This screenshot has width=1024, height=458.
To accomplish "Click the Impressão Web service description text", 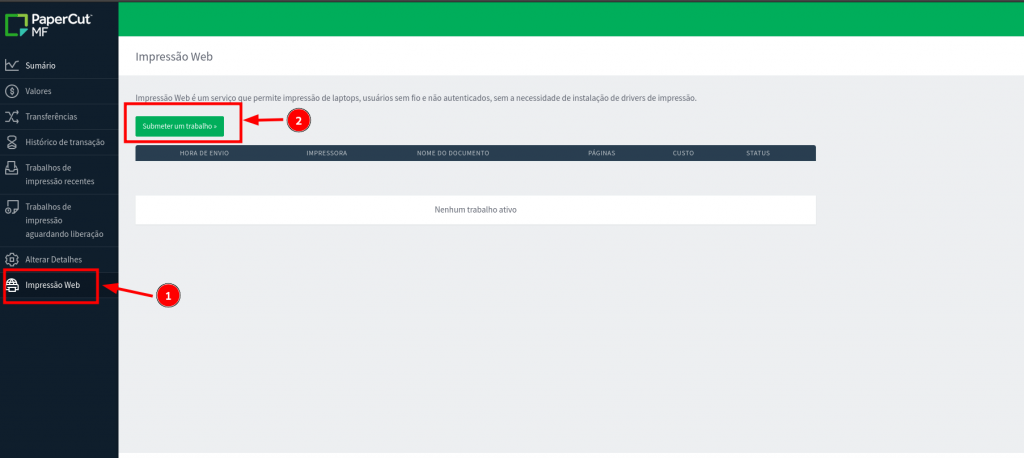I will pos(416,98).
